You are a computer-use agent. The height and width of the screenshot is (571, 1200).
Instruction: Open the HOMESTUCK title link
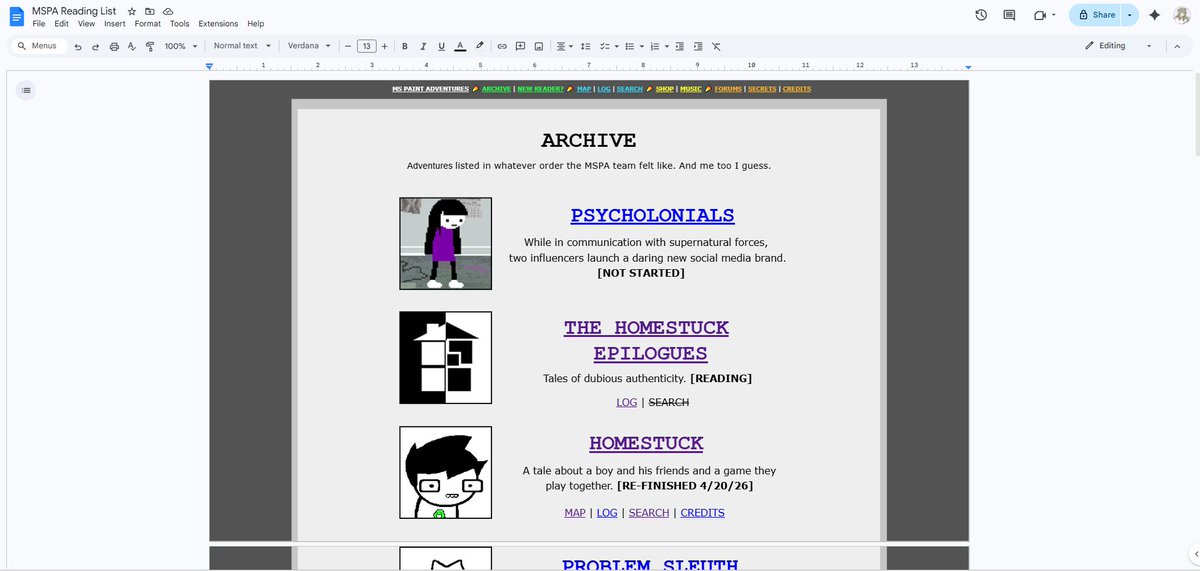[x=646, y=443]
